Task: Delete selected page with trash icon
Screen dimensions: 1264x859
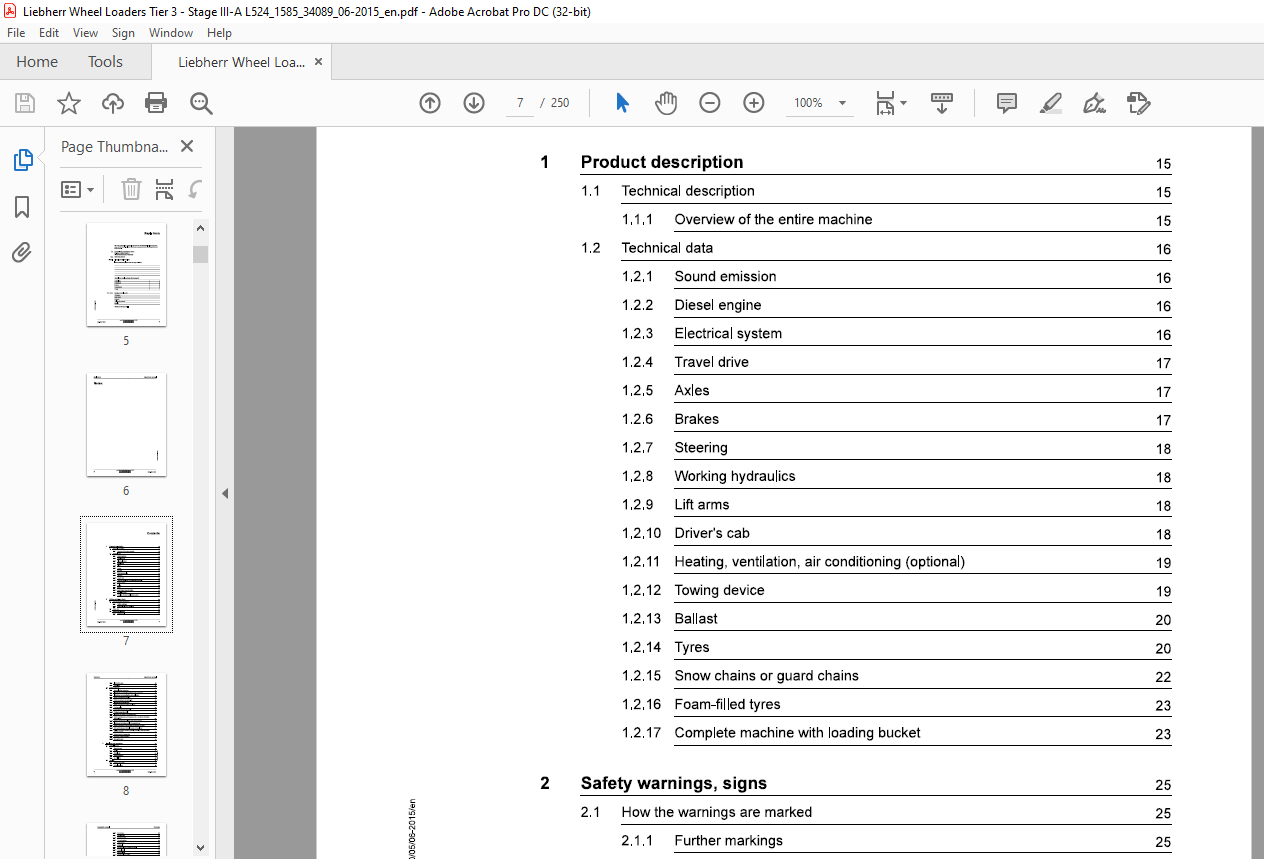Action: tap(131, 189)
